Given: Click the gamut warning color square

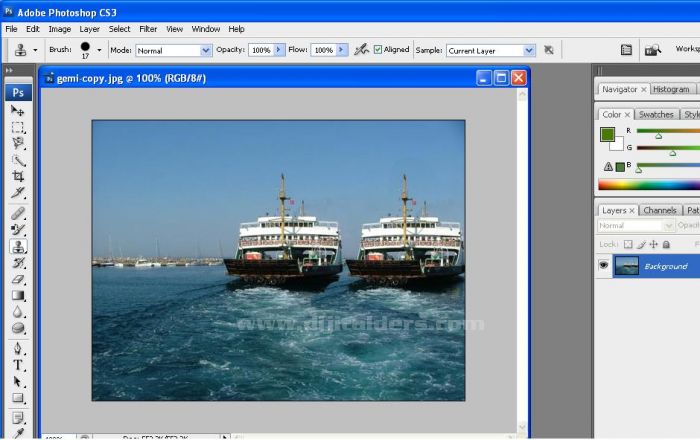Looking at the screenshot, I should (620, 167).
